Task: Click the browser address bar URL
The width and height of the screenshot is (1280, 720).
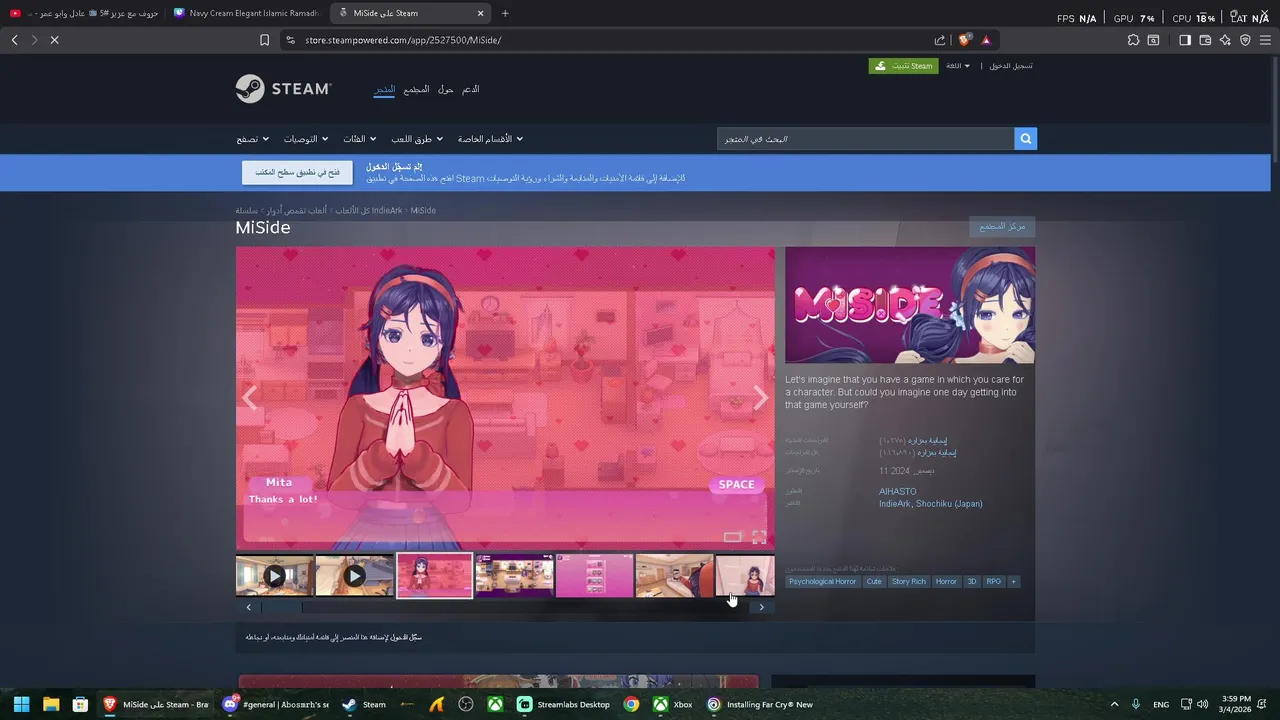Action: click(x=403, y=40)
